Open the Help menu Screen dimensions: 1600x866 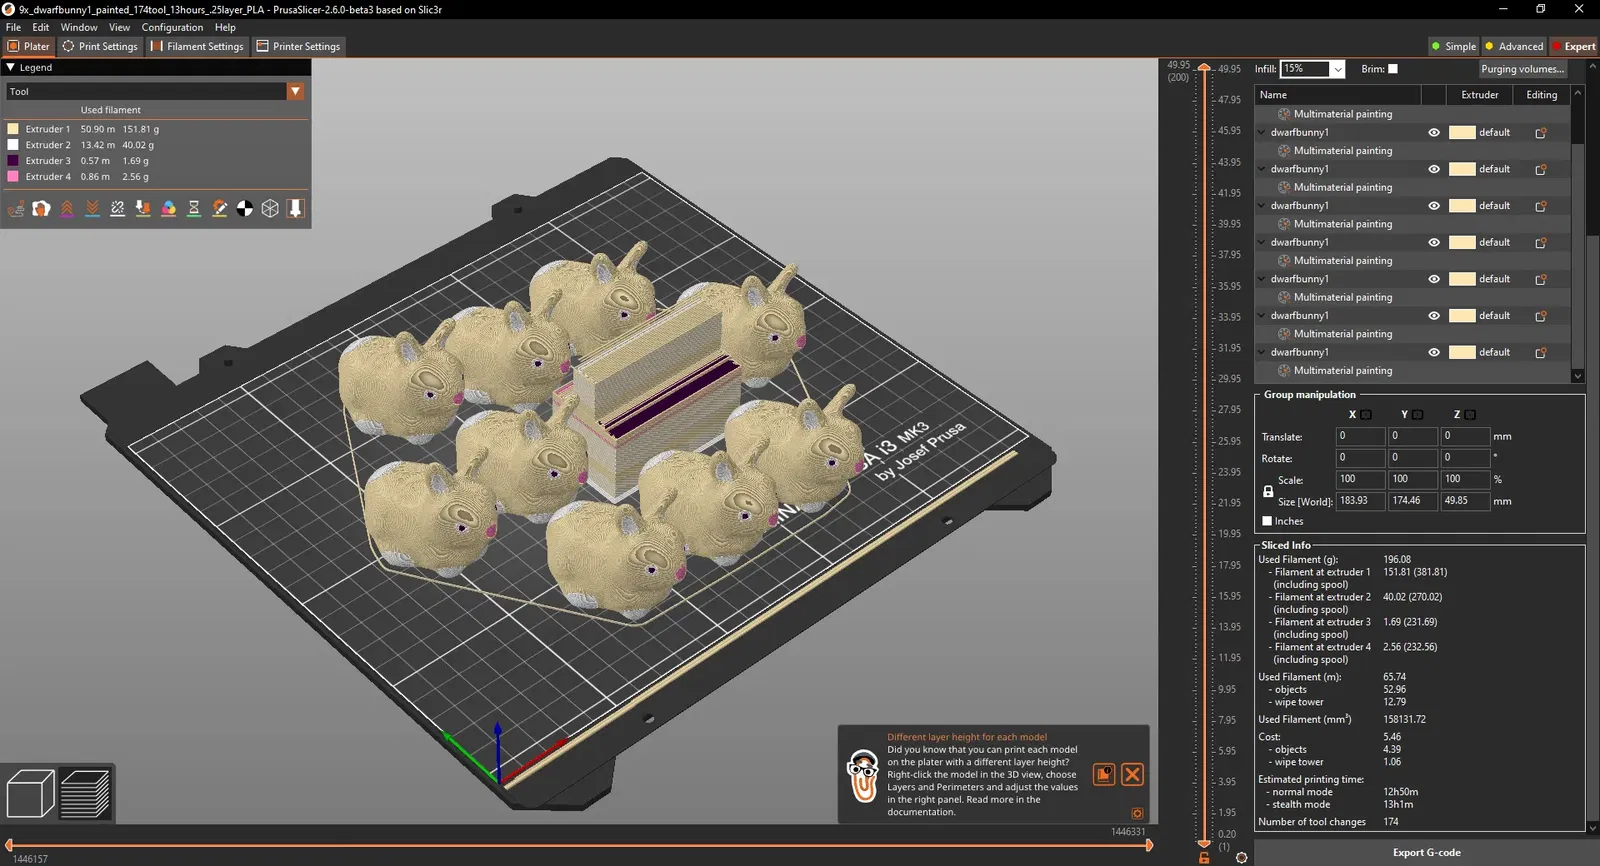tap(225, 27)
